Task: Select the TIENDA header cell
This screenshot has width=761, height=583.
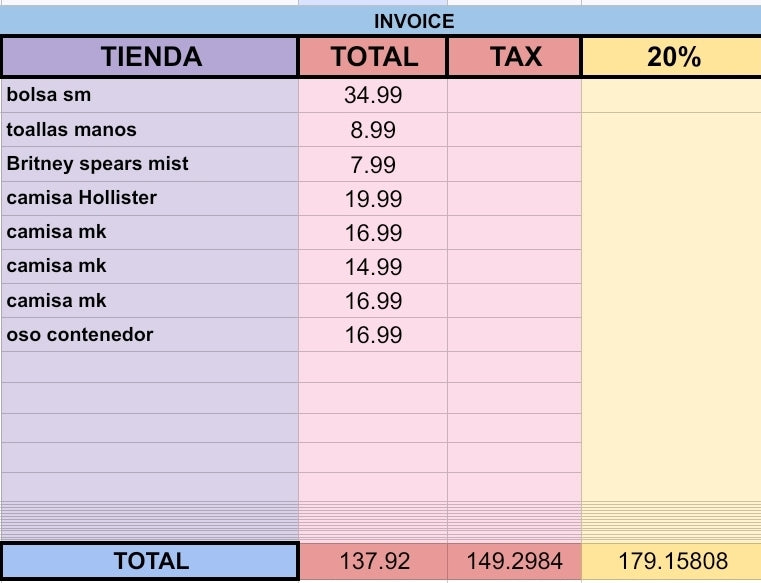Action: click(x=150, y=57)
